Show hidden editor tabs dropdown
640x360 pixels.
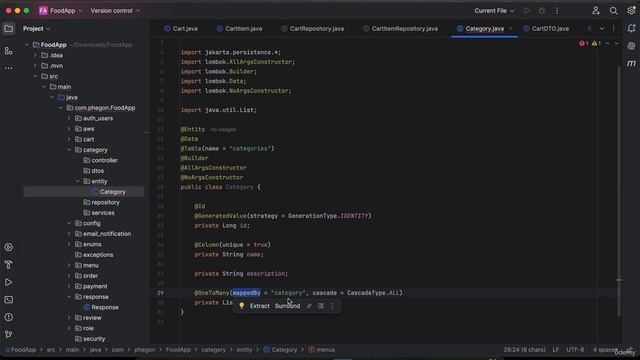602,29
